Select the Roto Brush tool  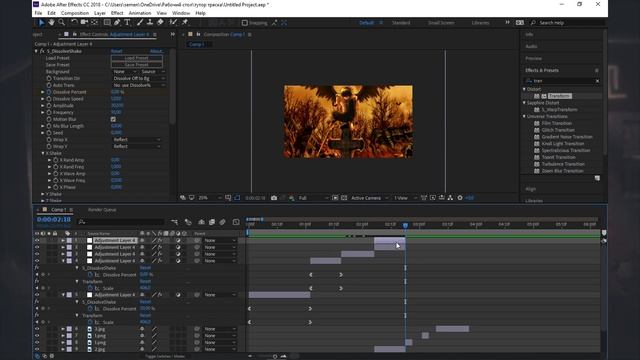point(173,22)
